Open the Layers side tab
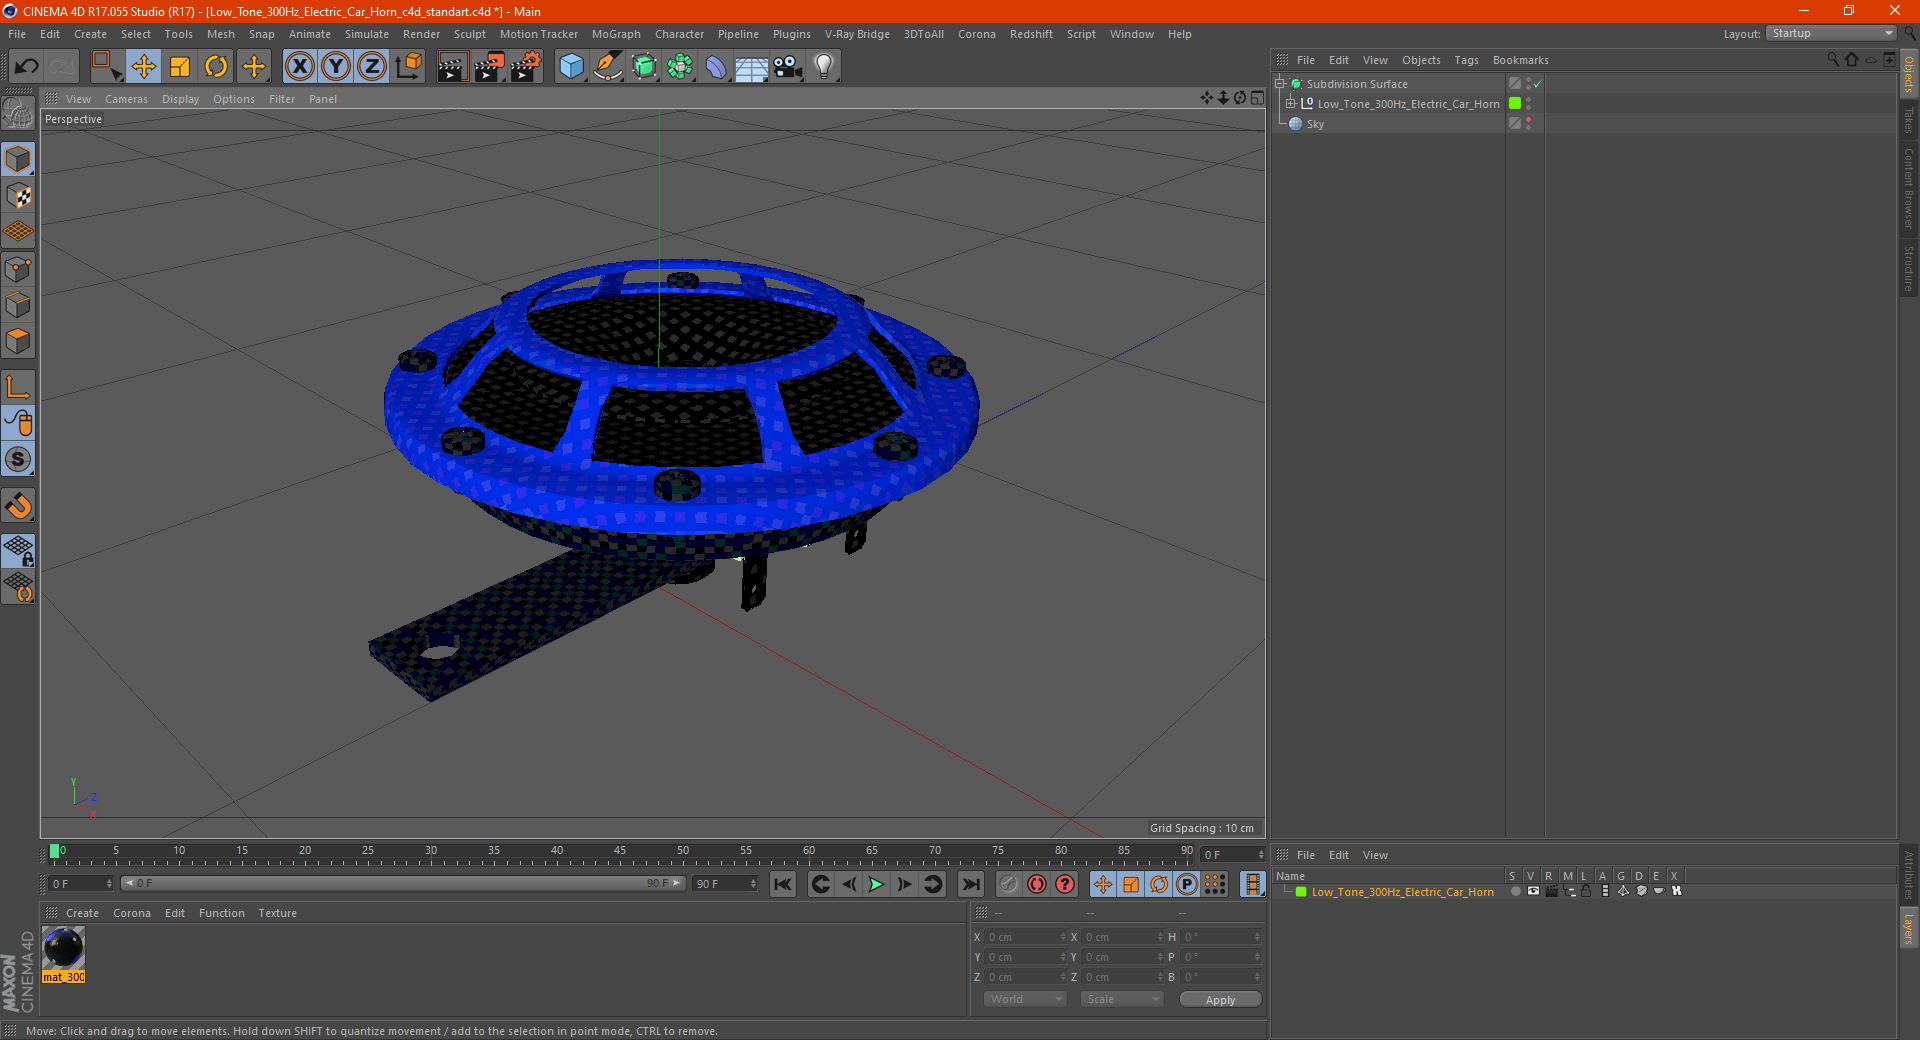The image size is (1920, 1040). 1908,927
